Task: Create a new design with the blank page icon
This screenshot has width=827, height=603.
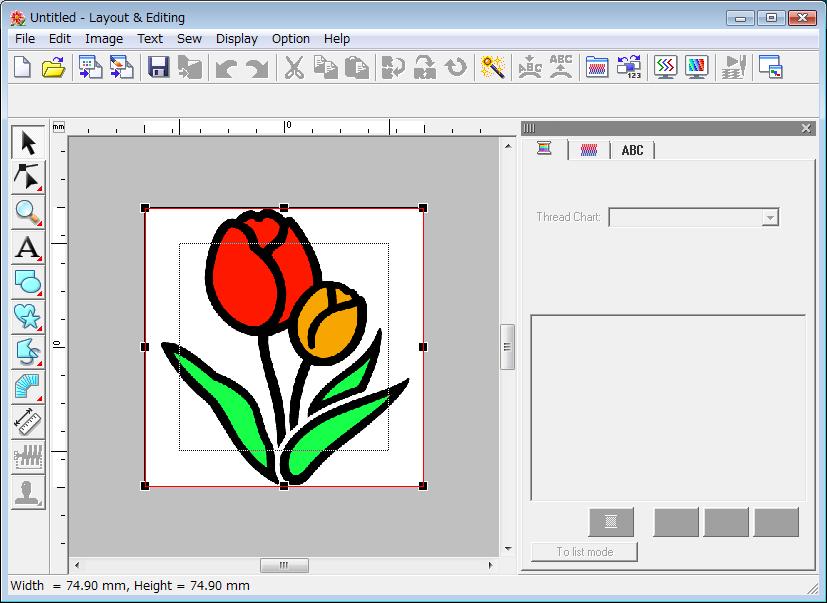Action: tap(22, 68)
